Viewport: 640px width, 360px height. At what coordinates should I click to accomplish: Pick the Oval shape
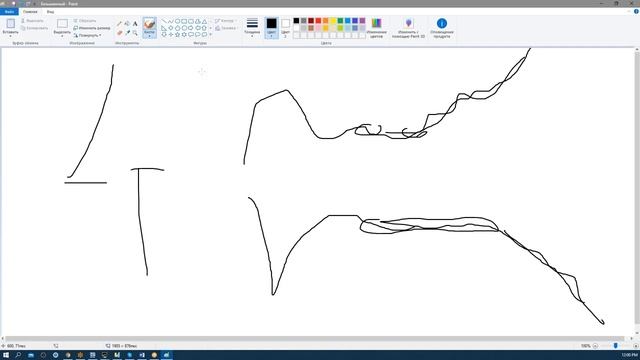[178, 21]
